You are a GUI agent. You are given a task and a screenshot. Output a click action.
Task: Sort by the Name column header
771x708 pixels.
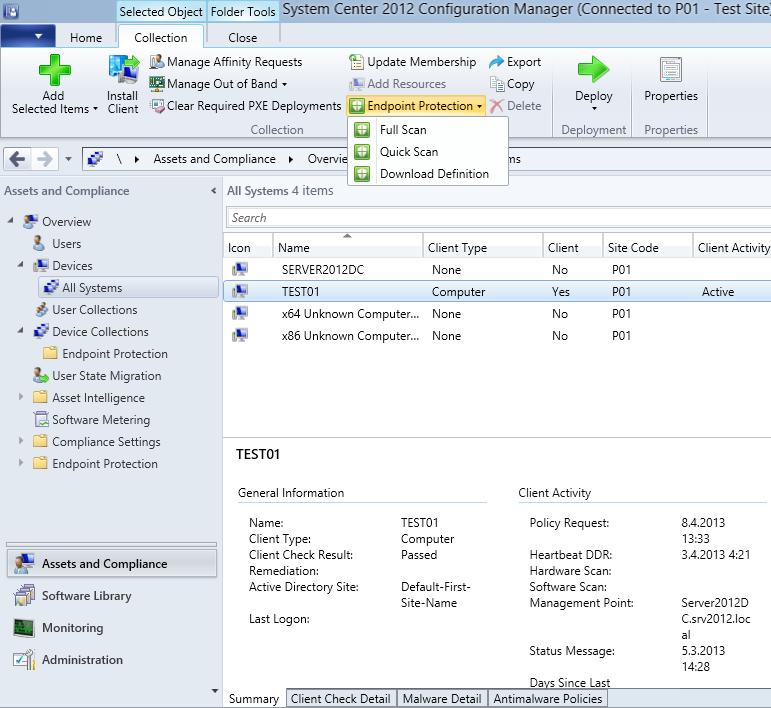pyautogui.click(x=347, y=246)
